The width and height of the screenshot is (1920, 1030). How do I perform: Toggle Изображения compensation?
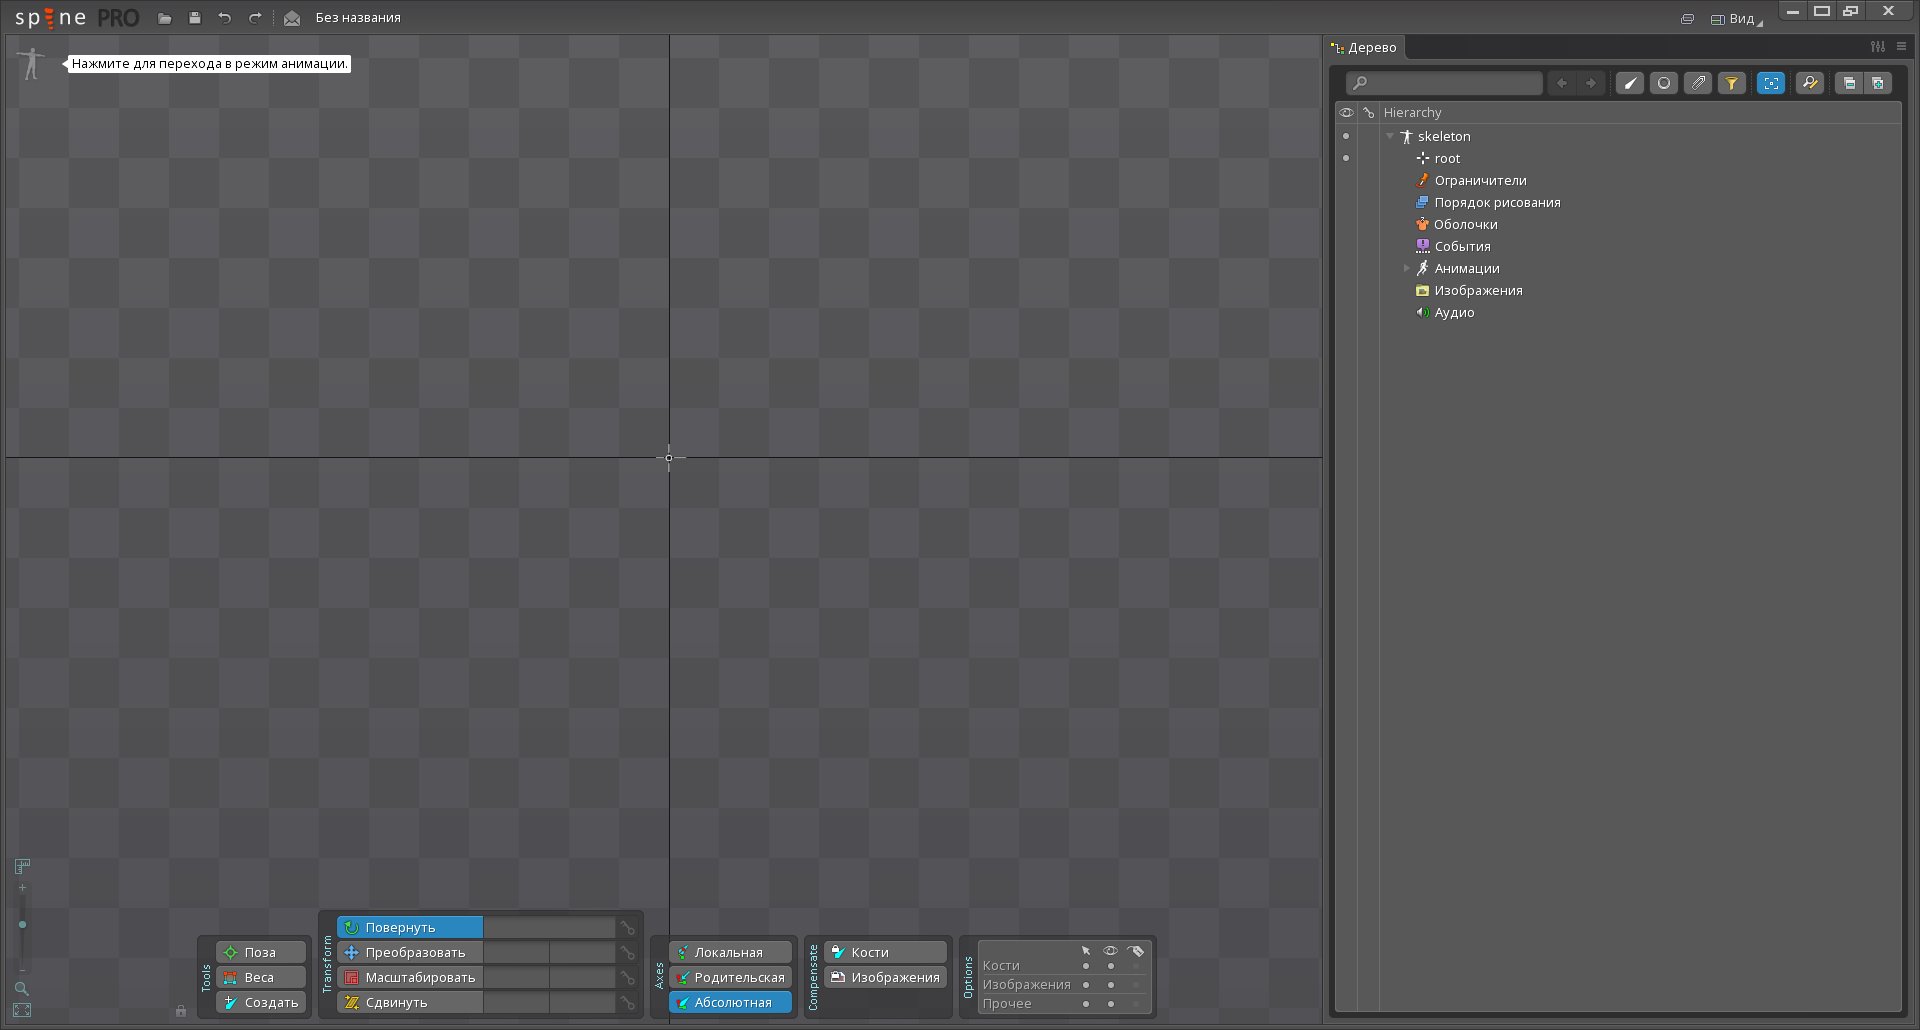coord(885,977)
